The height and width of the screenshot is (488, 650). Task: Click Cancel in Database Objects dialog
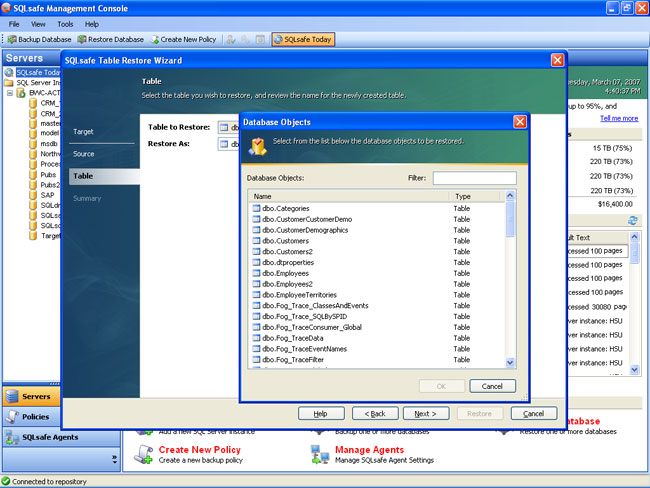point(492,386)
